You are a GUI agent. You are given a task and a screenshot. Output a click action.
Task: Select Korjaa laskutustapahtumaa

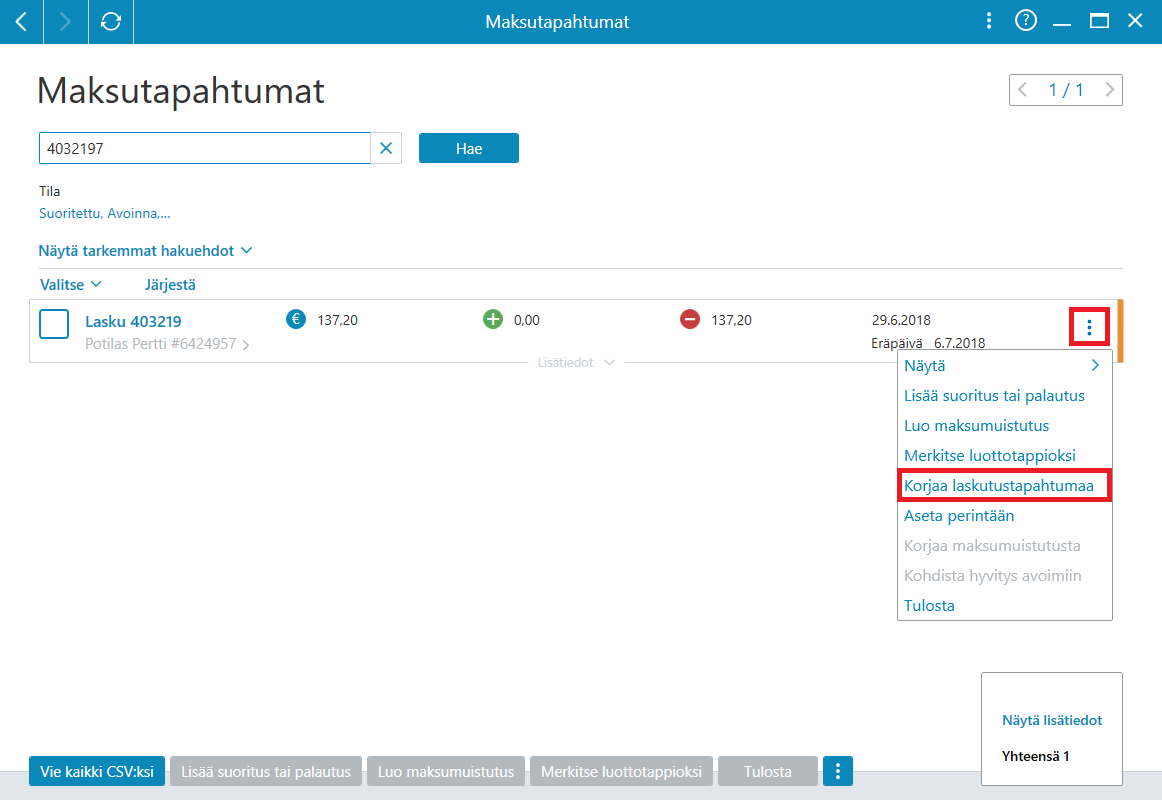tap(1004, 485)
